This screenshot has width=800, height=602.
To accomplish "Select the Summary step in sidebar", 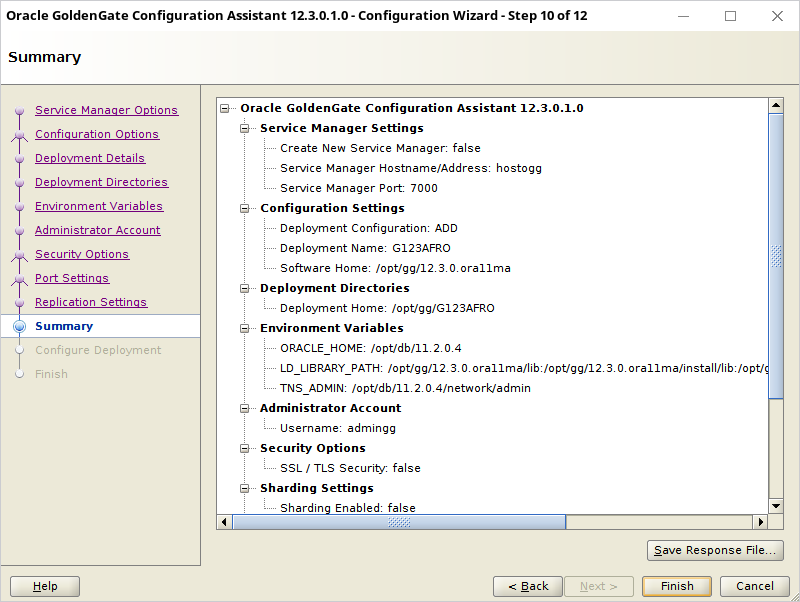I will point(64,326).
